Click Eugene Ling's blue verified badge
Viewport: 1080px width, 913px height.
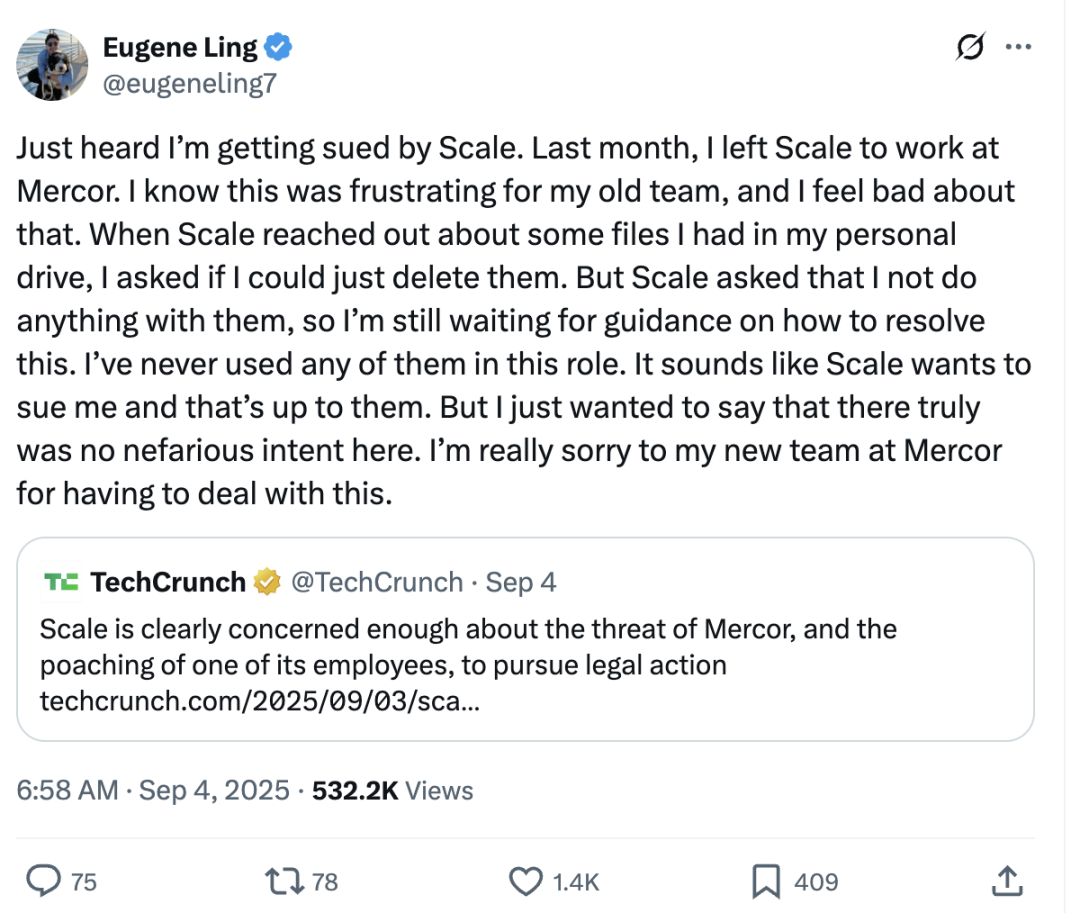[x=277, y=46]
